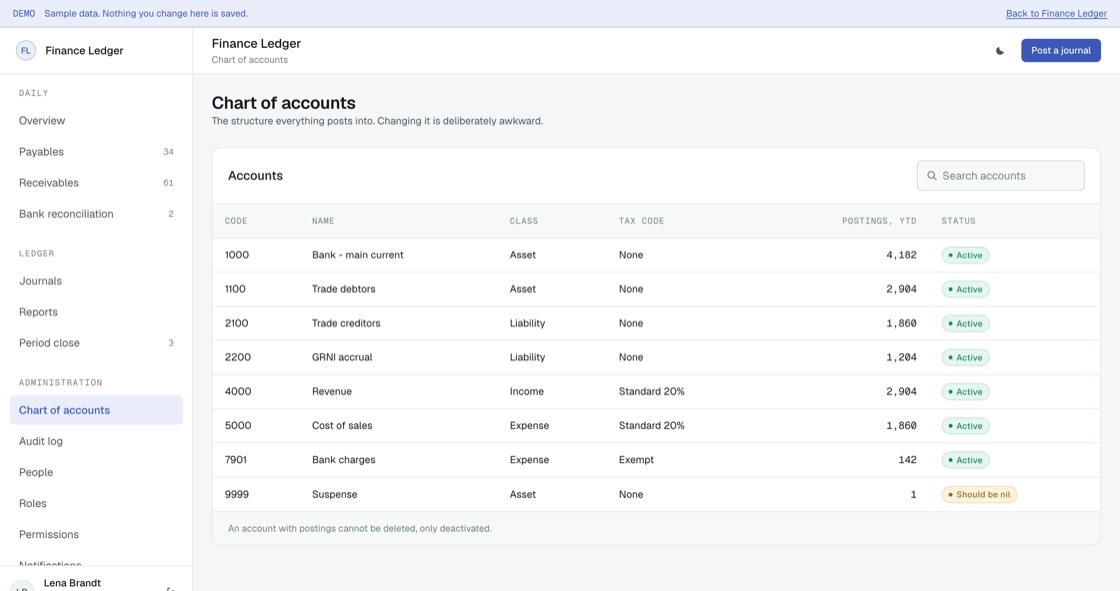Click the 4,182 postings value

click(x=901, y=255)
